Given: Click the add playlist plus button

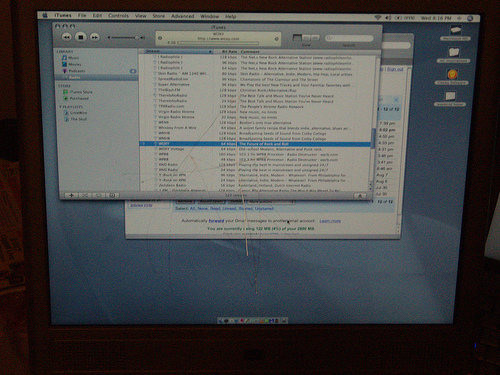Looking at the screenshot, I should pyautogui.click(x=71, y=195).
